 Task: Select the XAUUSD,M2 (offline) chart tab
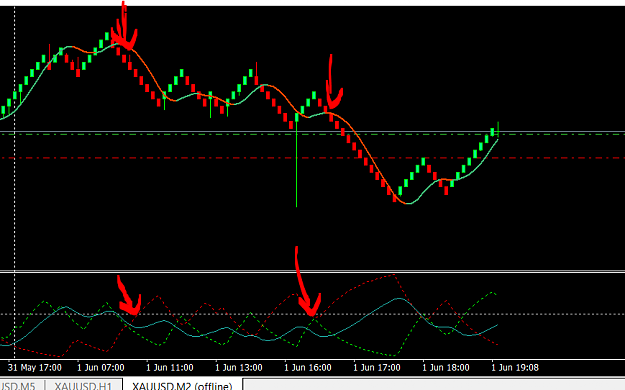[182, 385]
